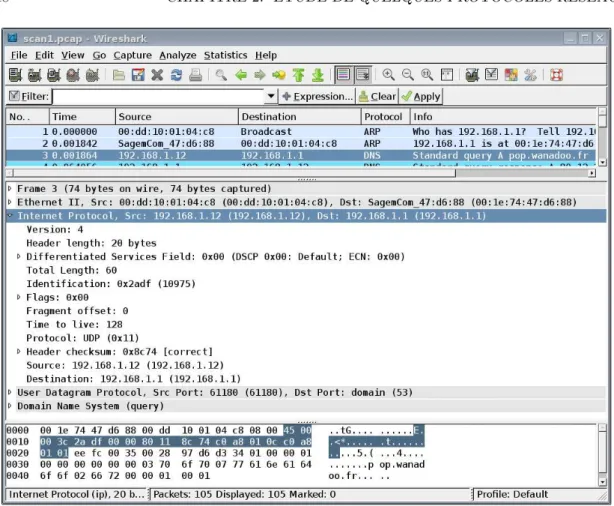614x506 pixels.
Task: Clear the display filter
Action: click(377, 96)
